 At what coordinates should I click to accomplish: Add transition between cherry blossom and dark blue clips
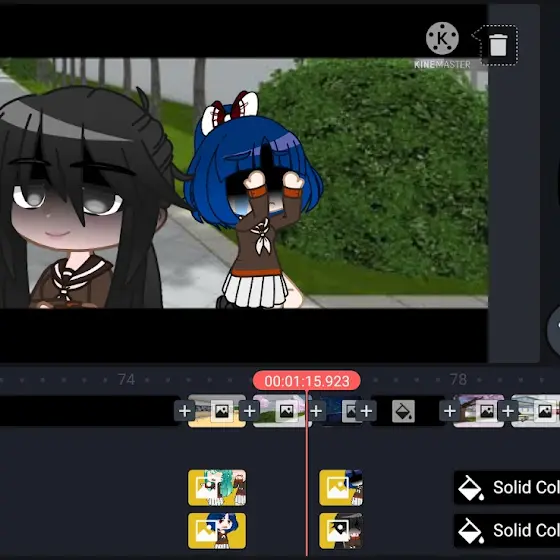point(316,411)
